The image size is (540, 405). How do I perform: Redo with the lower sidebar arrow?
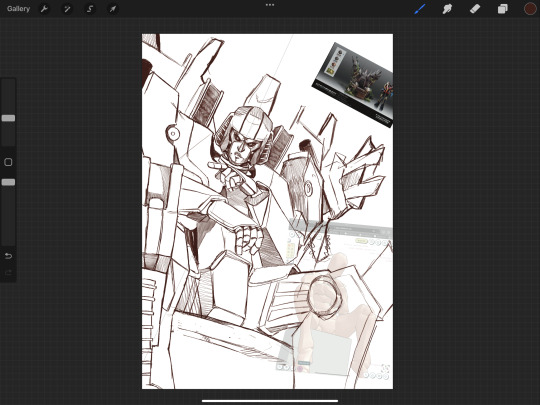[x=8, y=273]
